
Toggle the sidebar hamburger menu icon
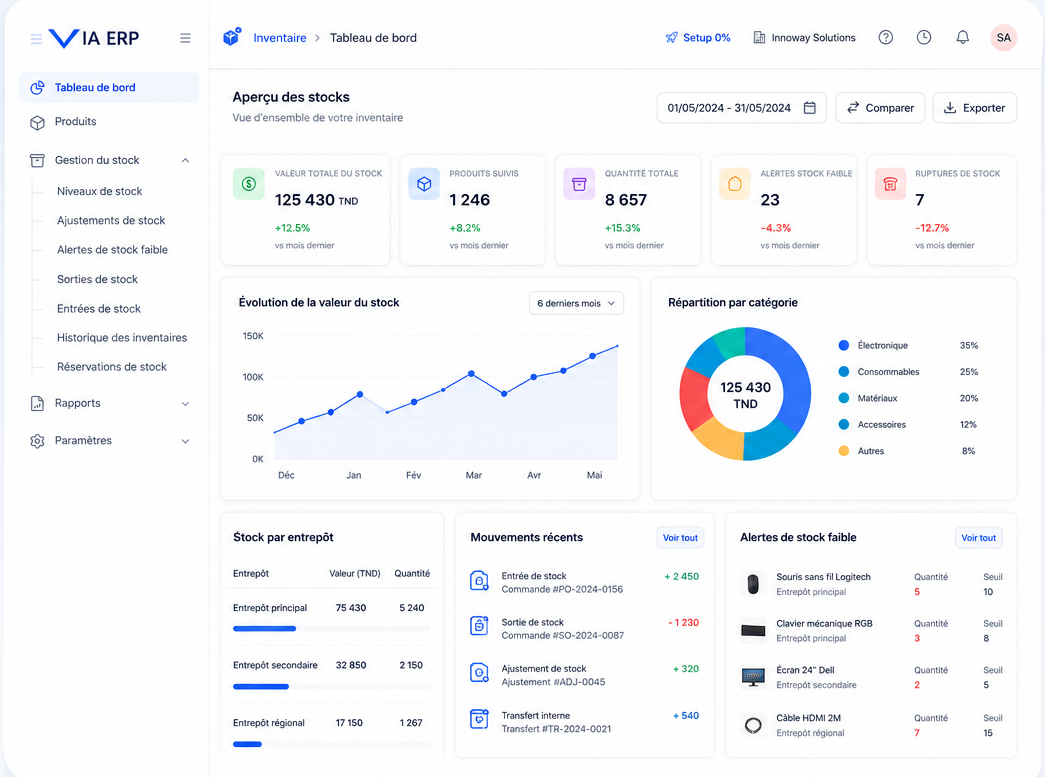[x=185, y=39]
